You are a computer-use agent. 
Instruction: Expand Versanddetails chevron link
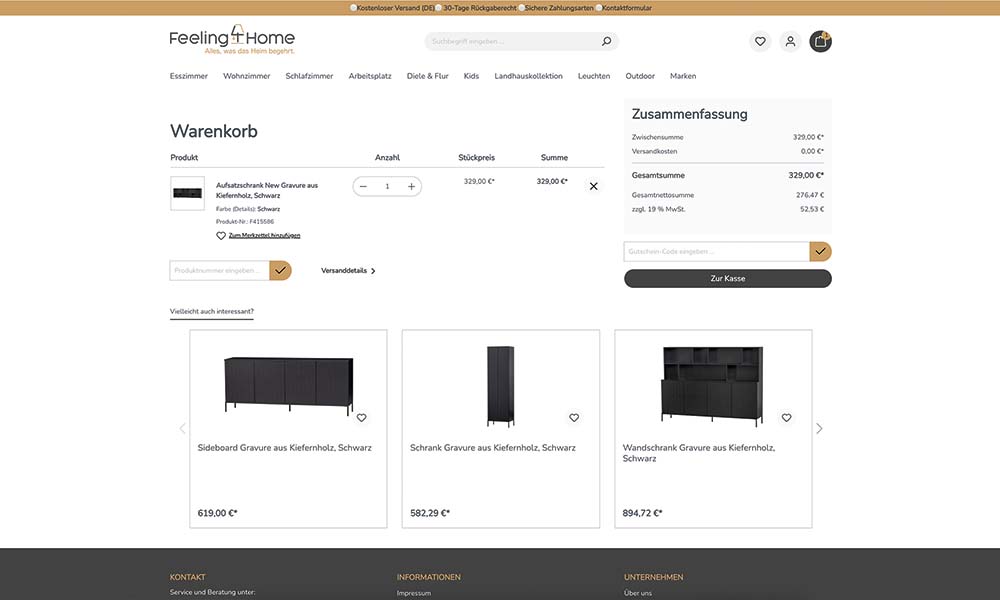pyautogui.click(x=348, y=270)
